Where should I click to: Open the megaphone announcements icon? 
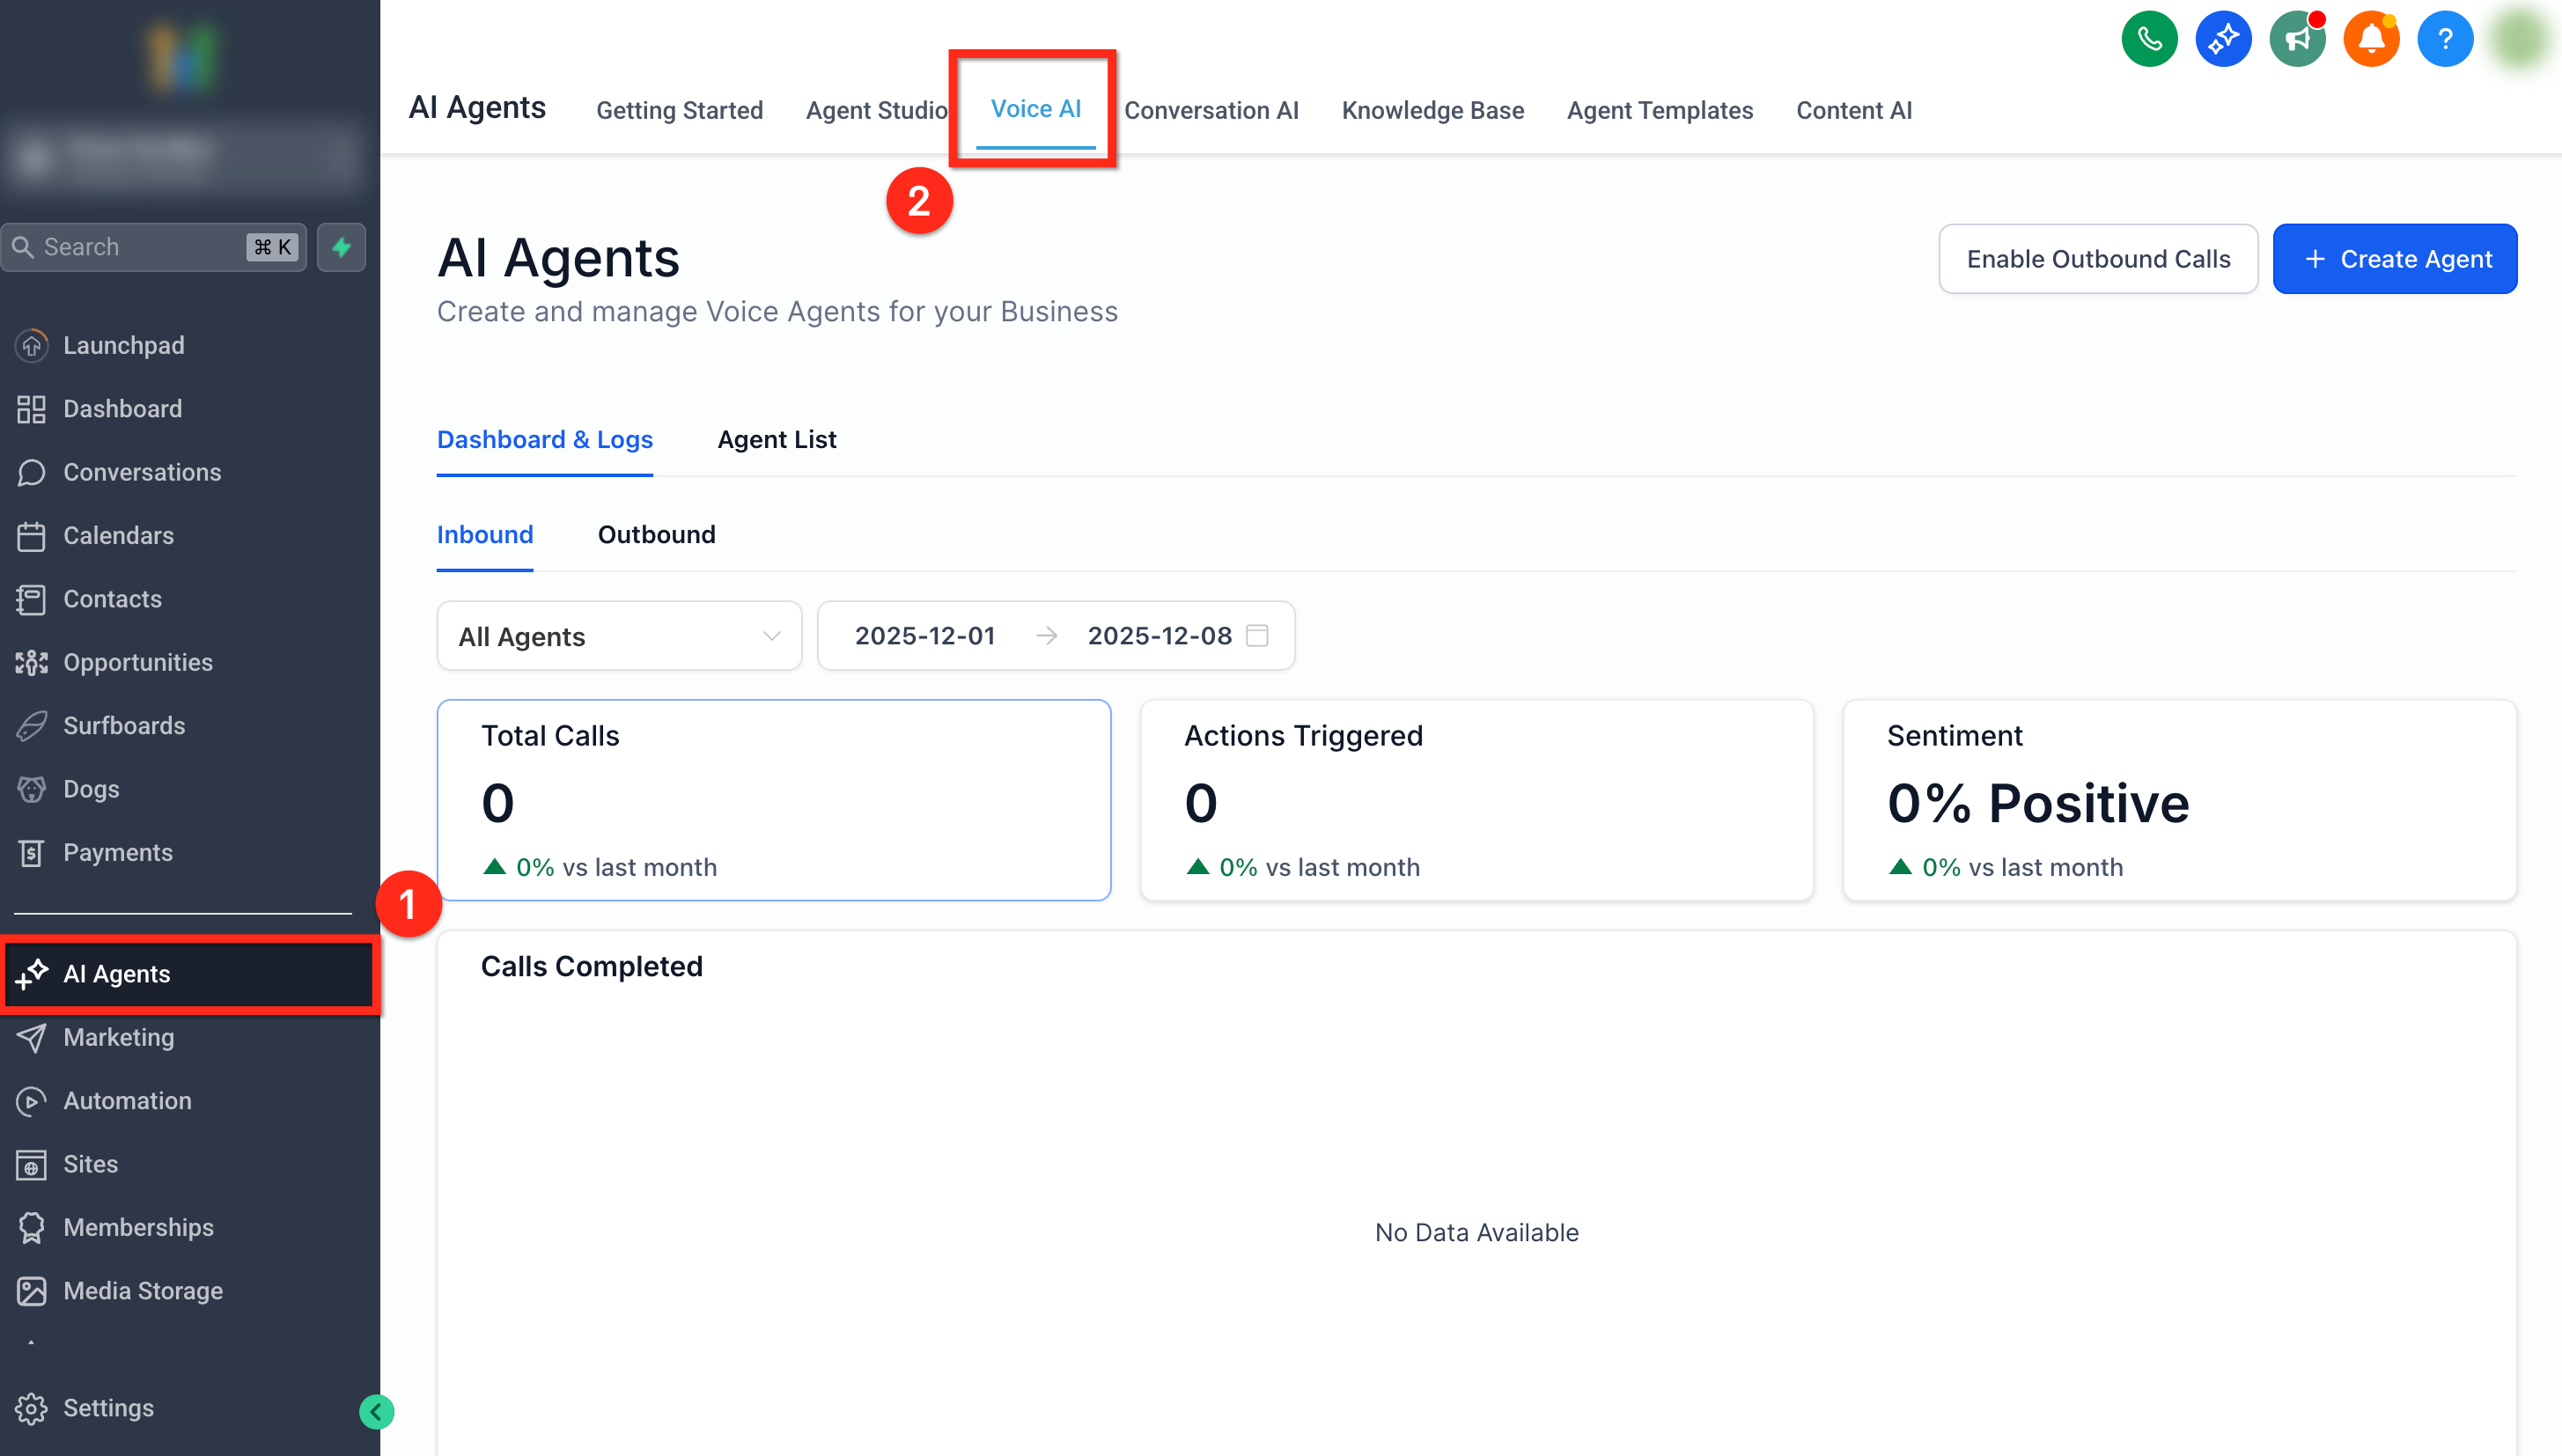click(x=2296, y=40)
